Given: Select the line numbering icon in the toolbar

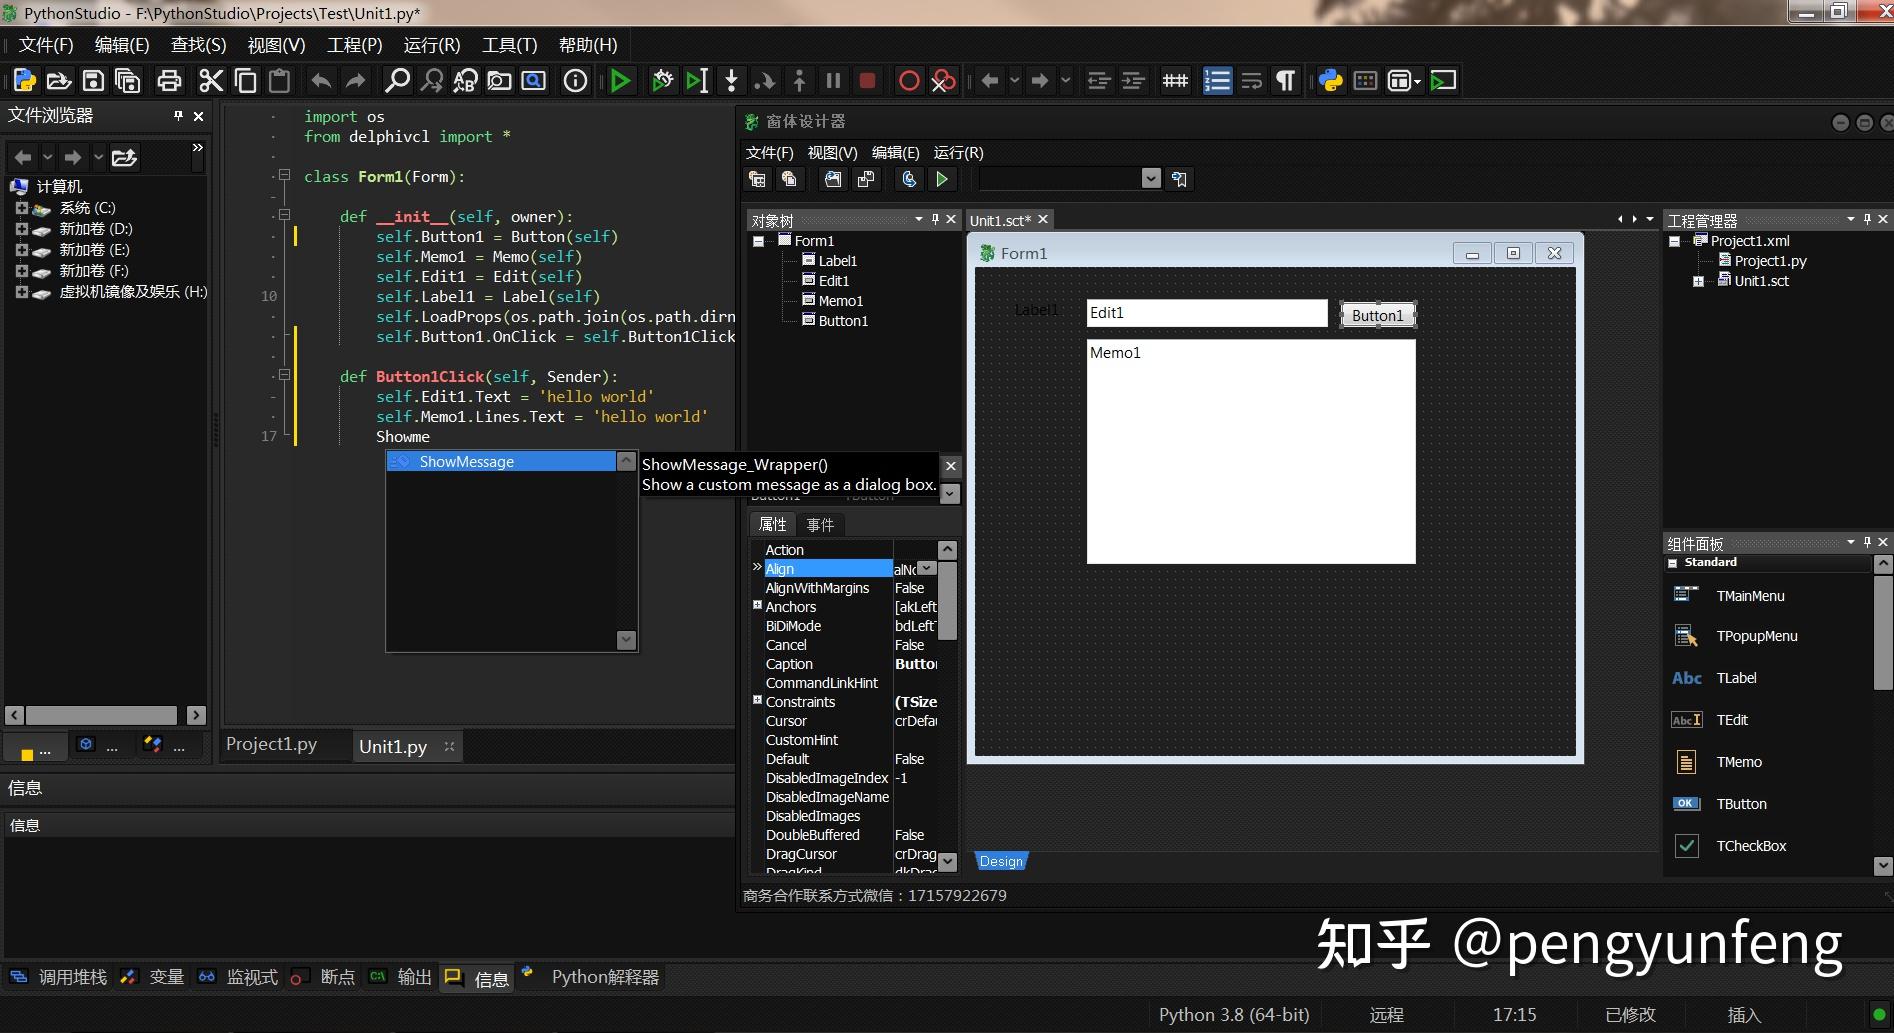Looking at the screenshot, I should (1217, 80).
